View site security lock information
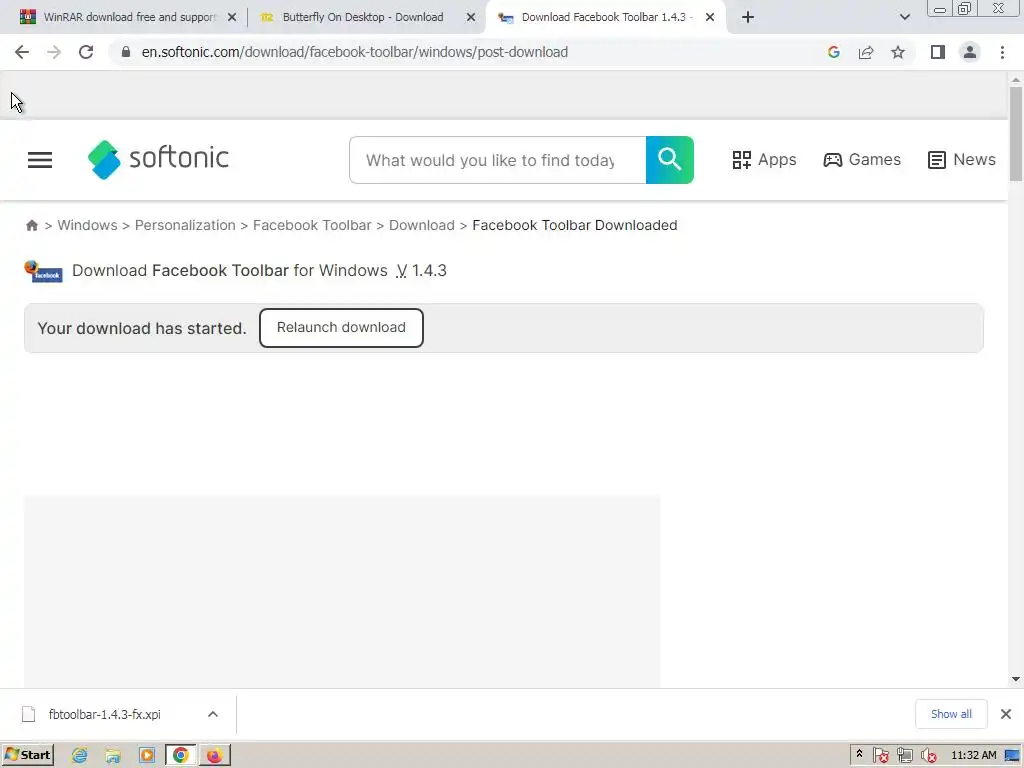This screenshot has width=1024, height=768. point(126,52)
